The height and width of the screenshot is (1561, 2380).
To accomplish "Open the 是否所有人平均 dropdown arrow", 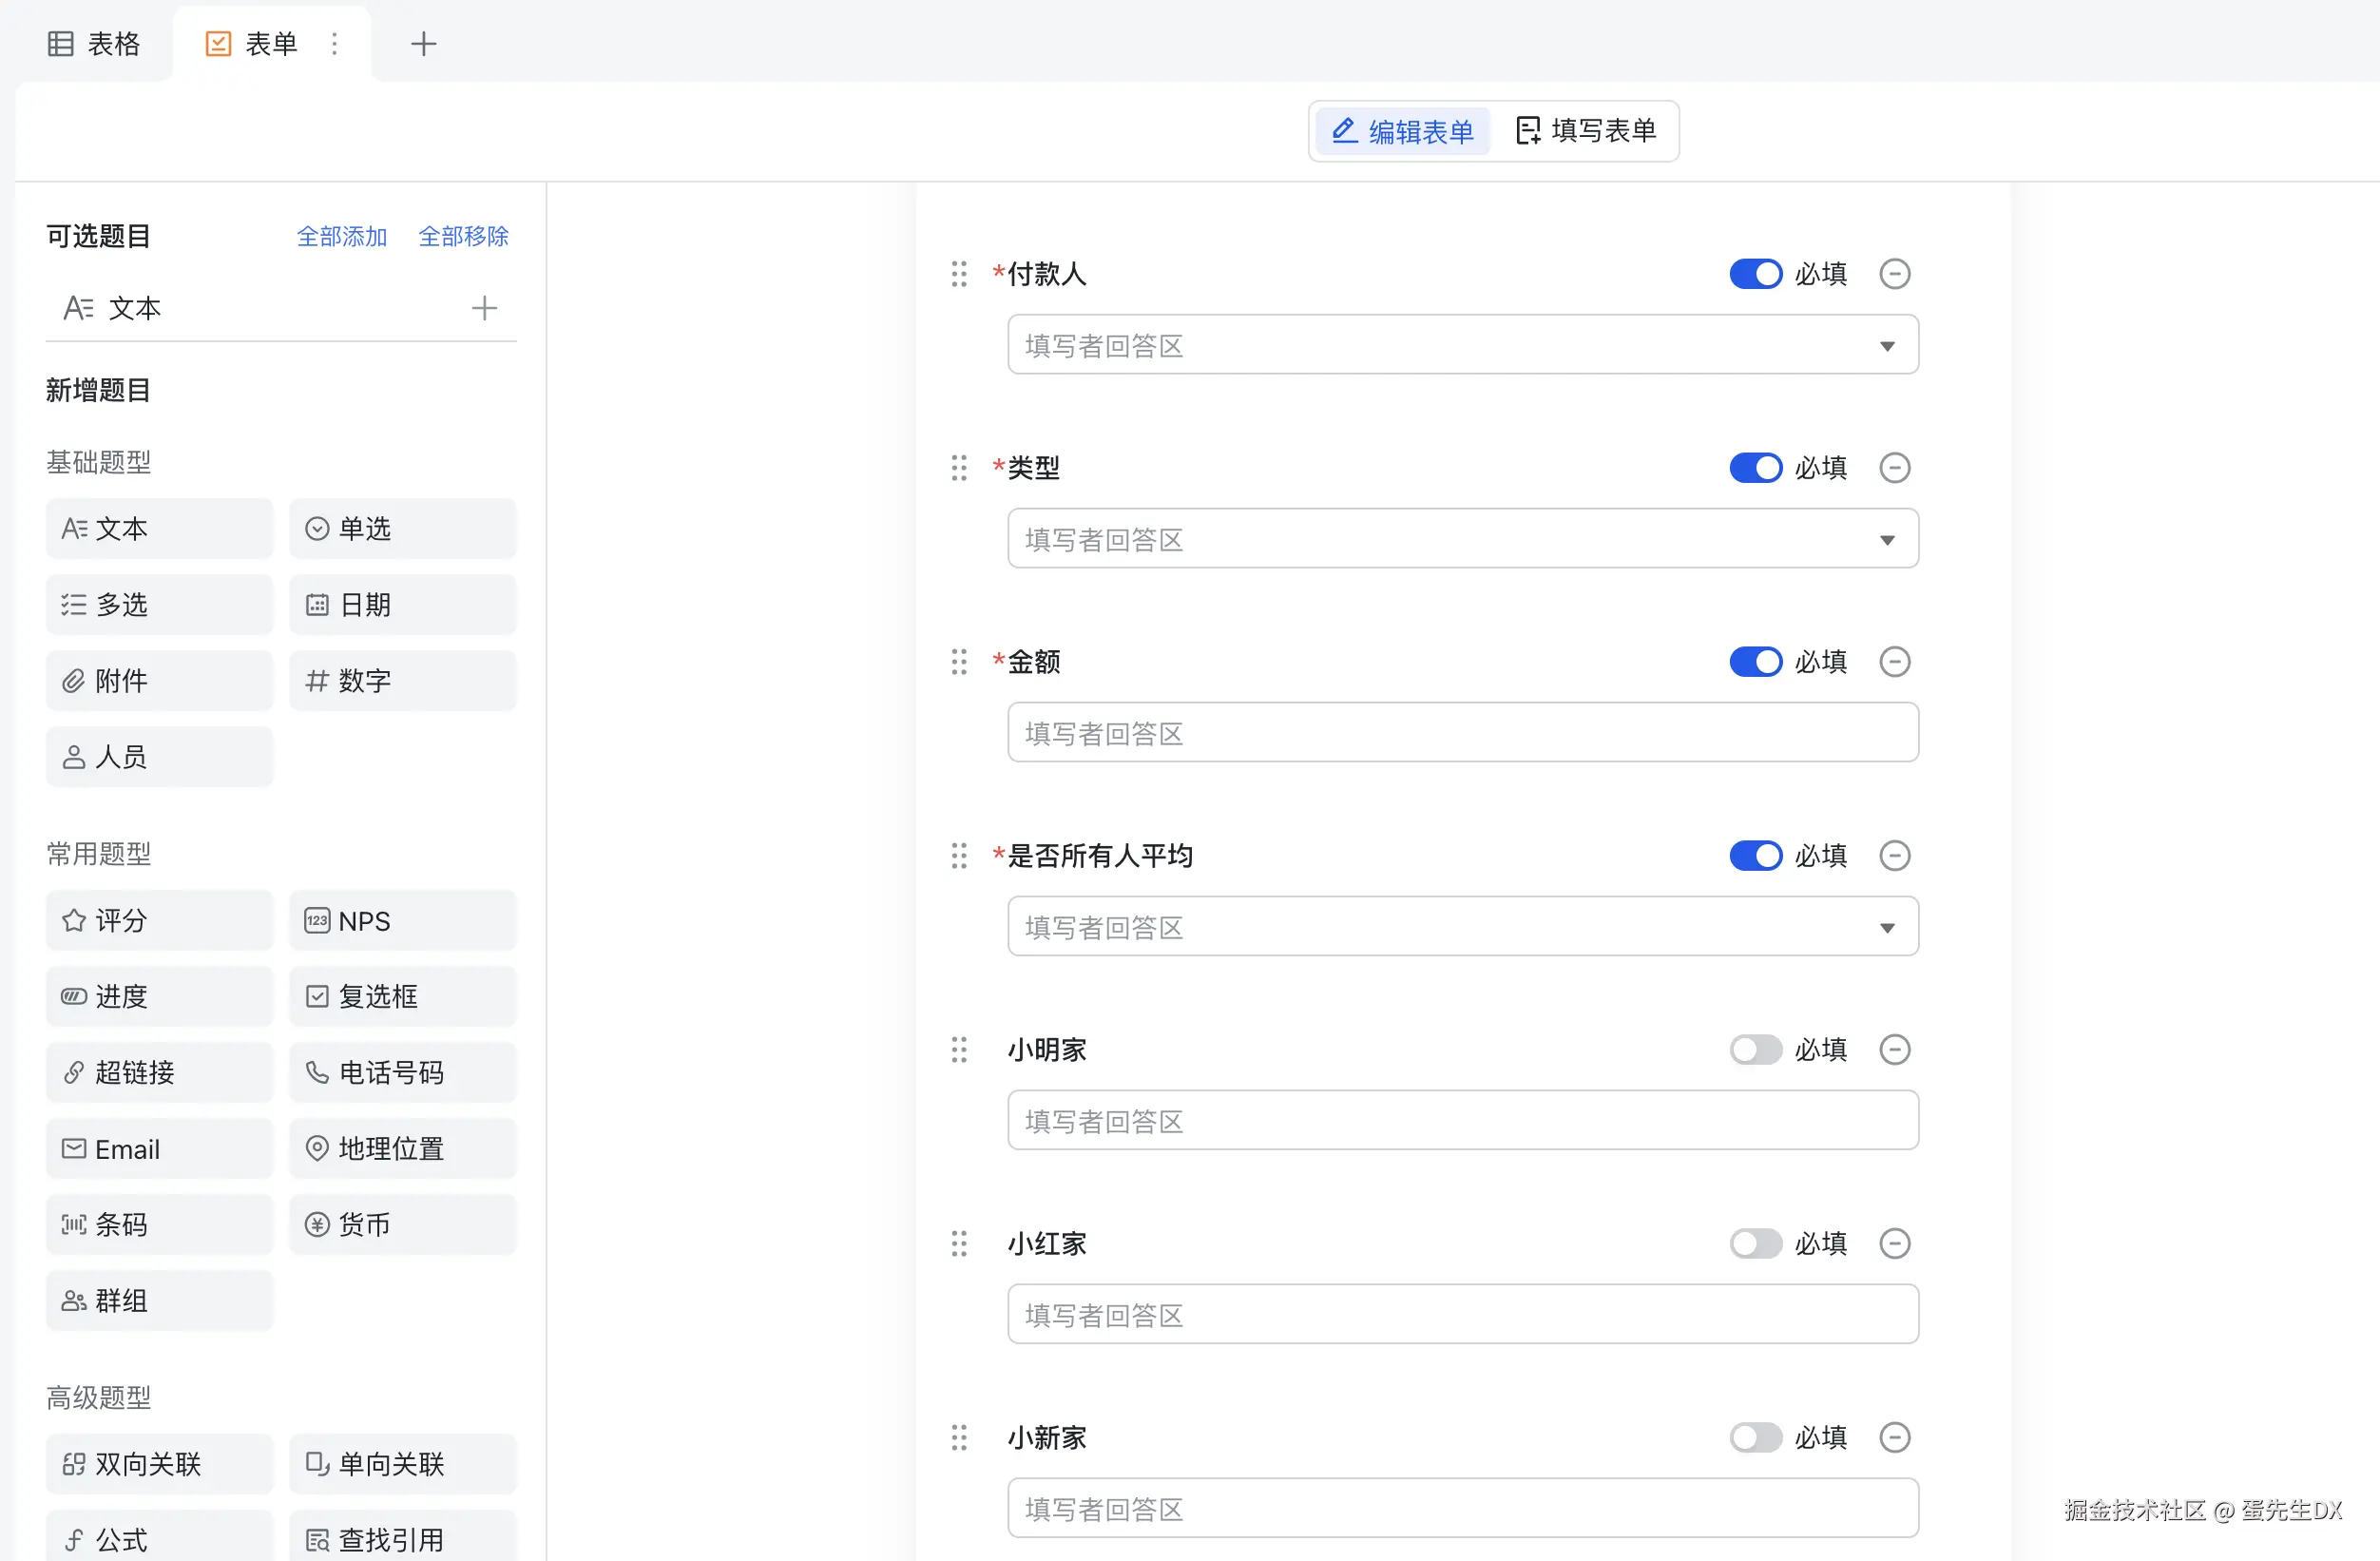I will [x=1886, y=928].
